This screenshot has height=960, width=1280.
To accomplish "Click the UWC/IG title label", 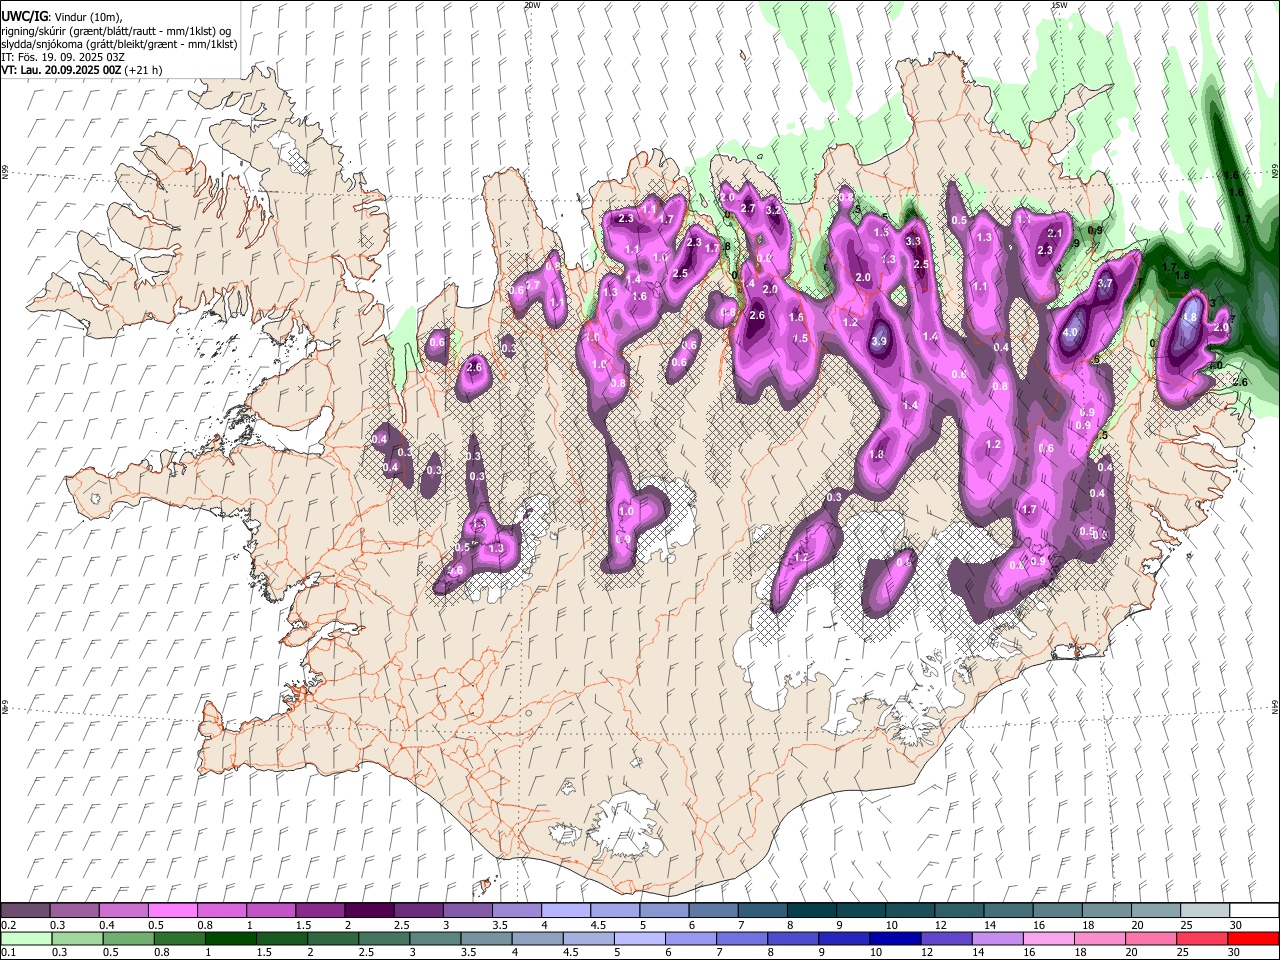I will (x=24, y=16).
